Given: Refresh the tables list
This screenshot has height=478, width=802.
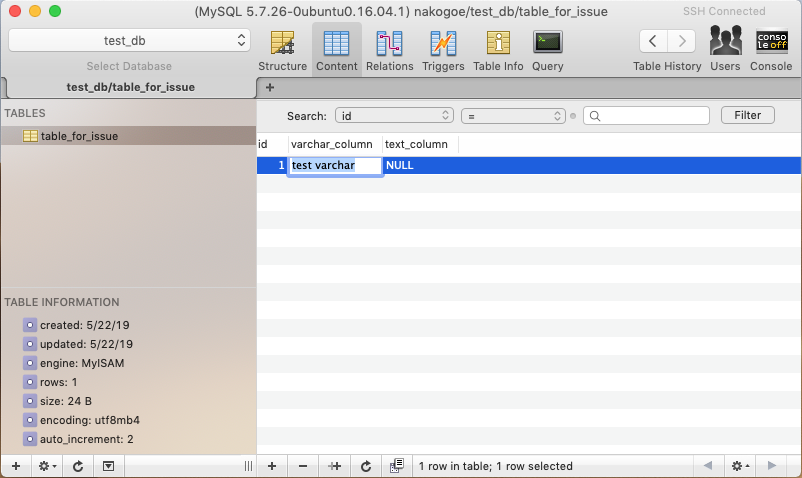Looking at the screenshot, I should pyautogui.click(x=78, y=466).
